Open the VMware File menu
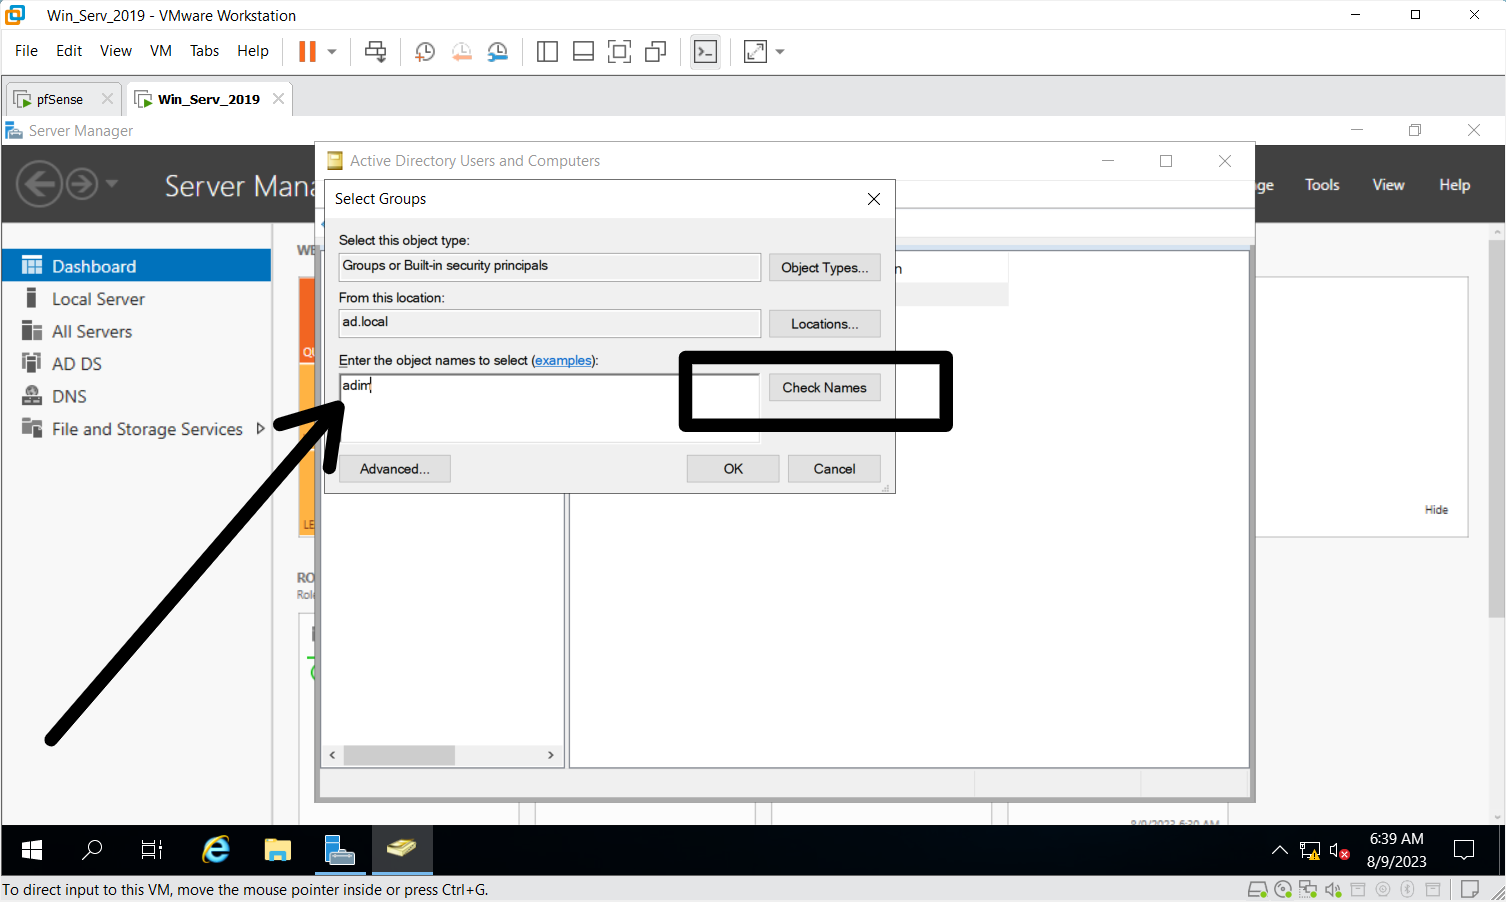The width and height of the screenshot is (1506, 902). (26, 51)
